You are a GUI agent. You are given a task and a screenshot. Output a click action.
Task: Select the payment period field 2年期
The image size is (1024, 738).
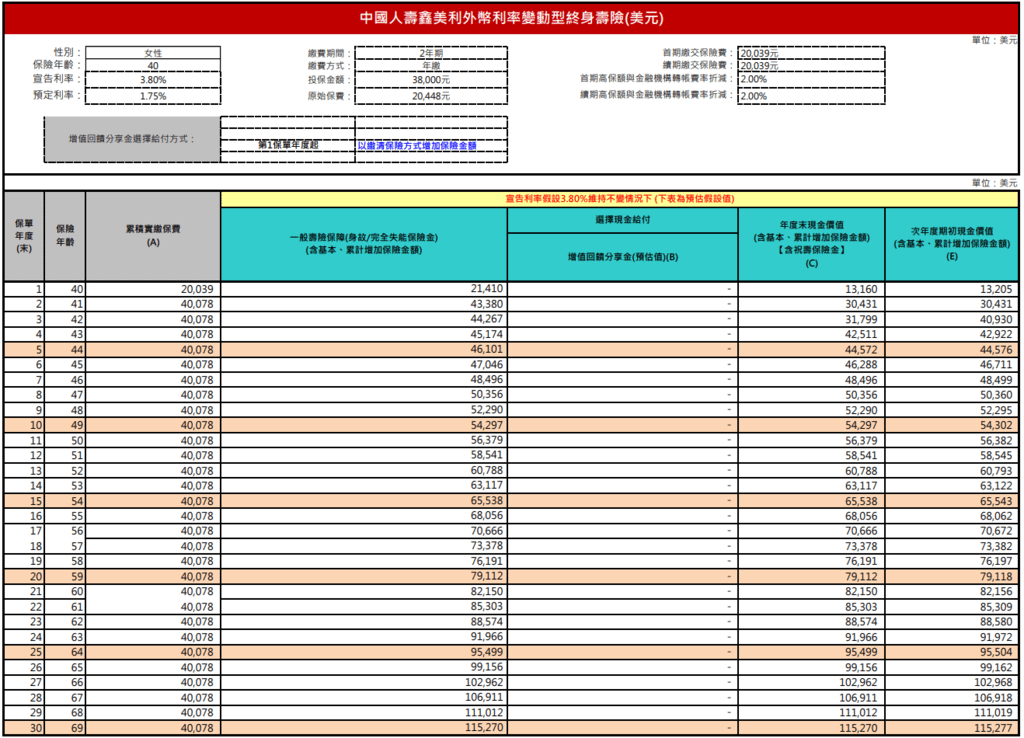(x=431, y=53)
